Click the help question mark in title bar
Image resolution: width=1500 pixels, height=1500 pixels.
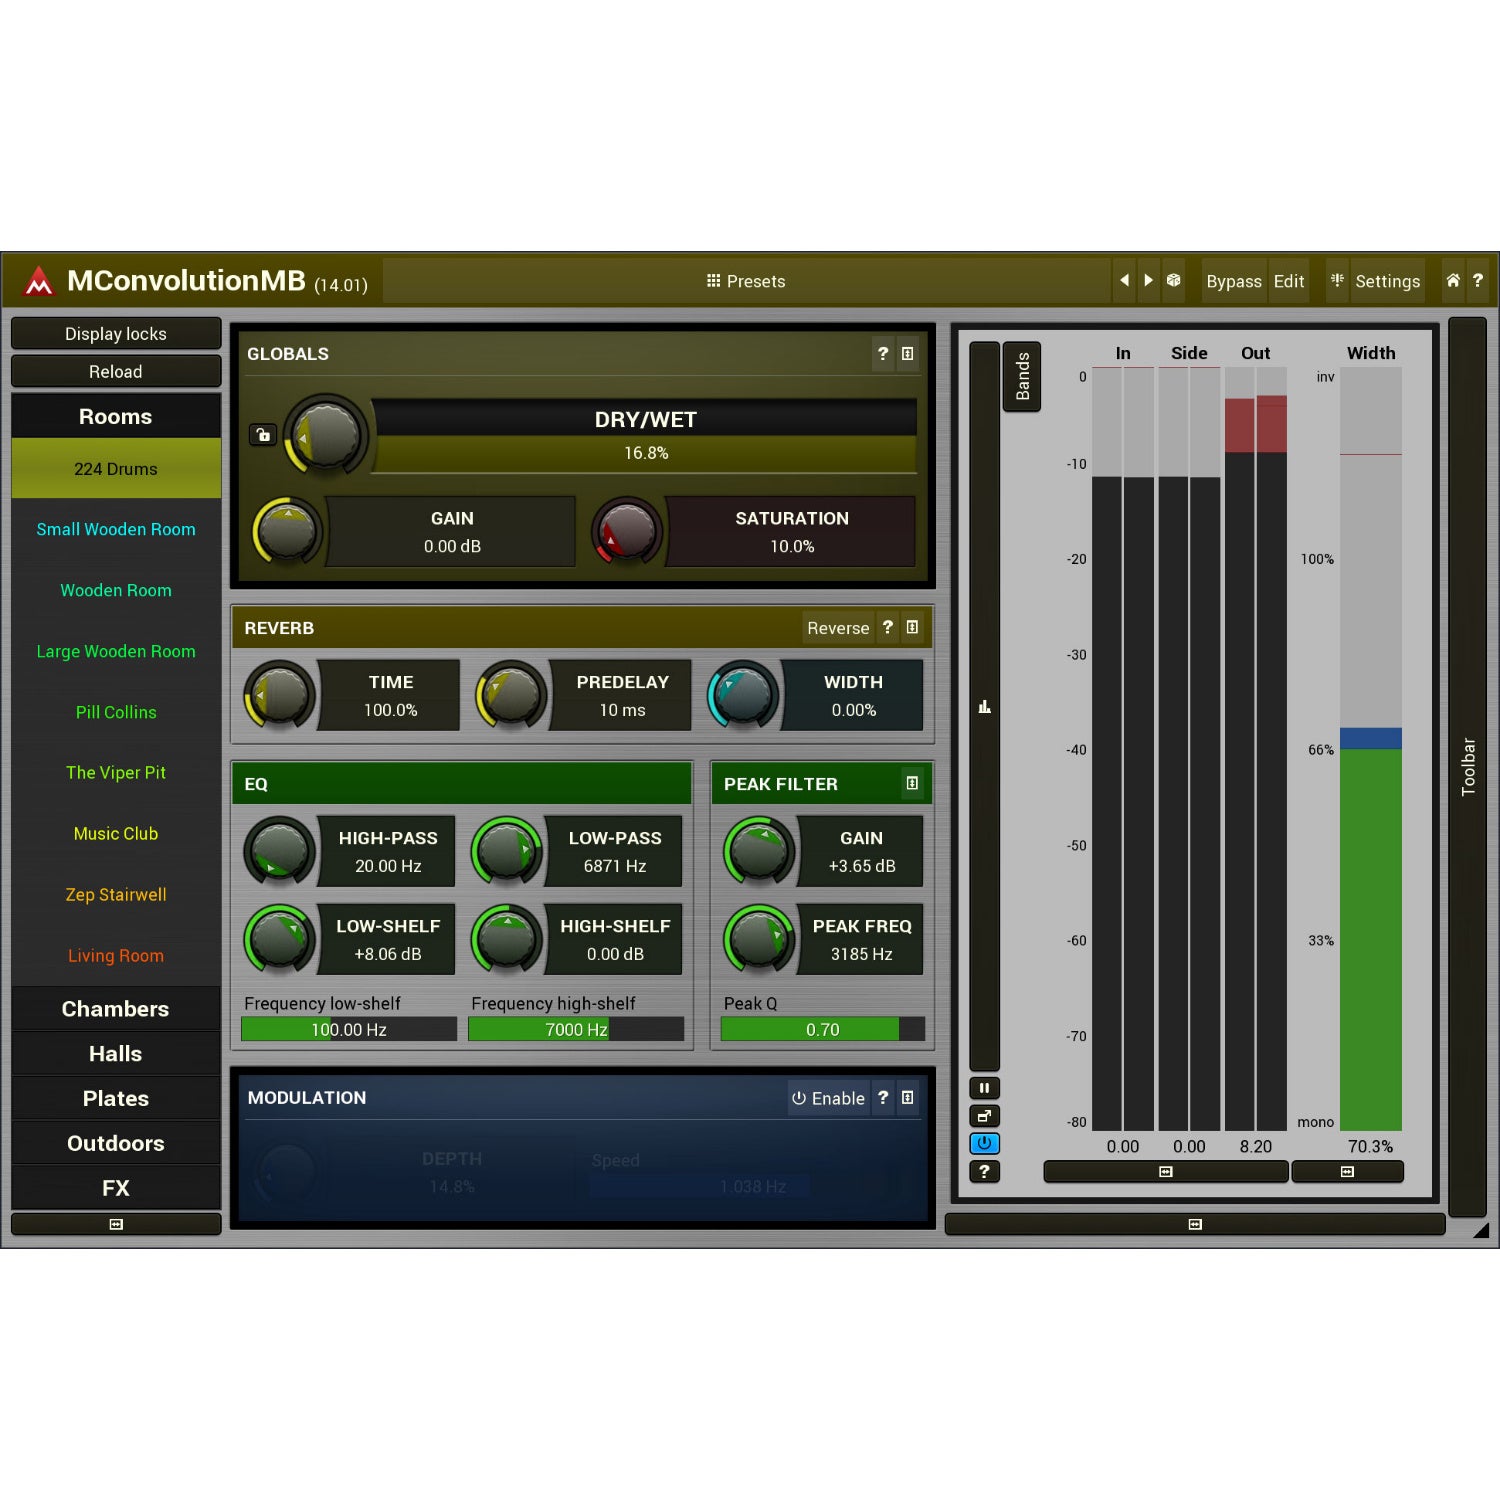point(1477,281)
